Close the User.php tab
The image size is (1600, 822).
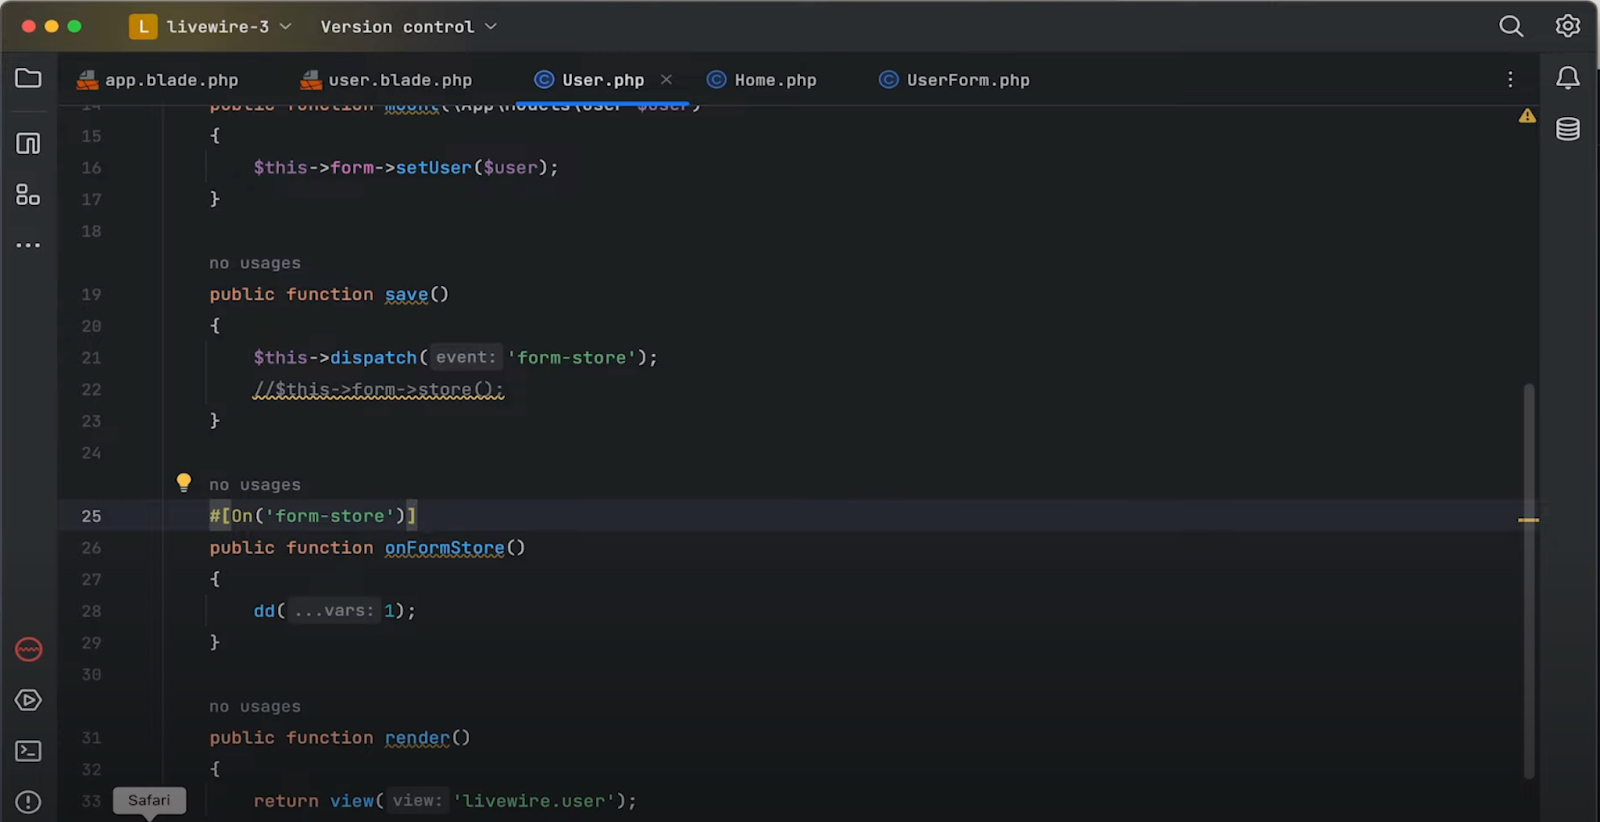pos(666,79)
